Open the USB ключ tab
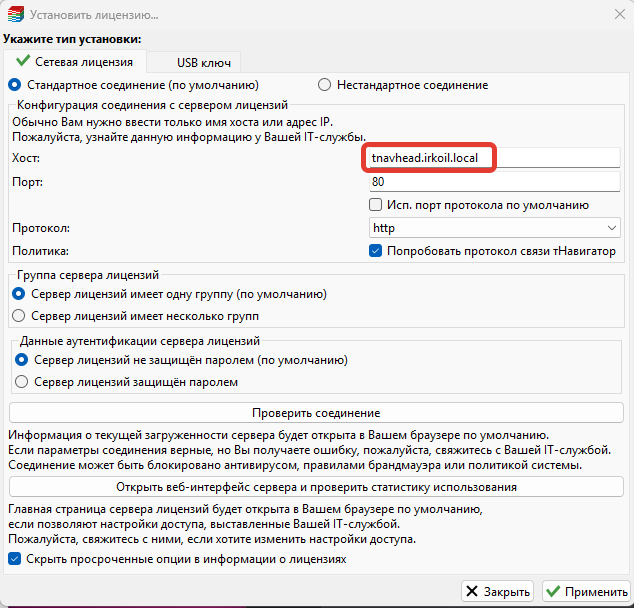Screen dimensions: 634x608 [x=194, y=63]
